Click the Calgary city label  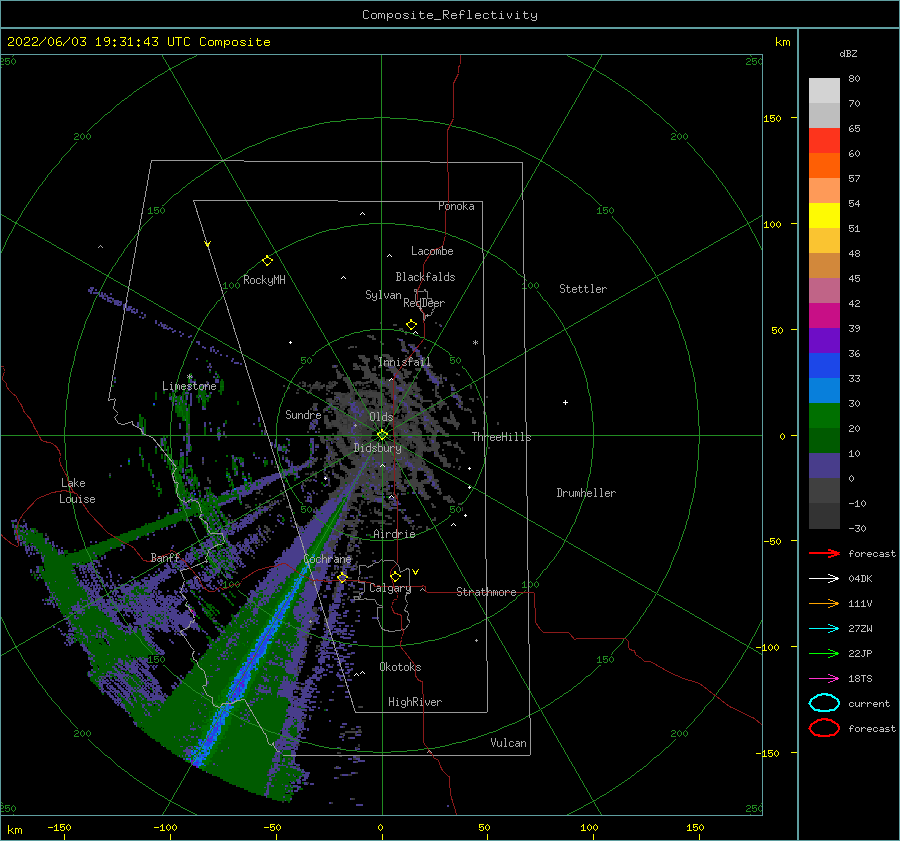[390, 588]
